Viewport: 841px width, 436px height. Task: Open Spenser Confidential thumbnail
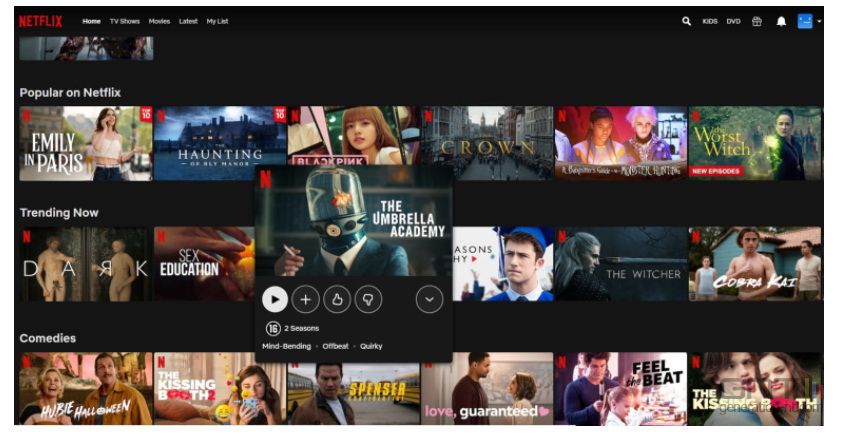click(x=354, y=394)
